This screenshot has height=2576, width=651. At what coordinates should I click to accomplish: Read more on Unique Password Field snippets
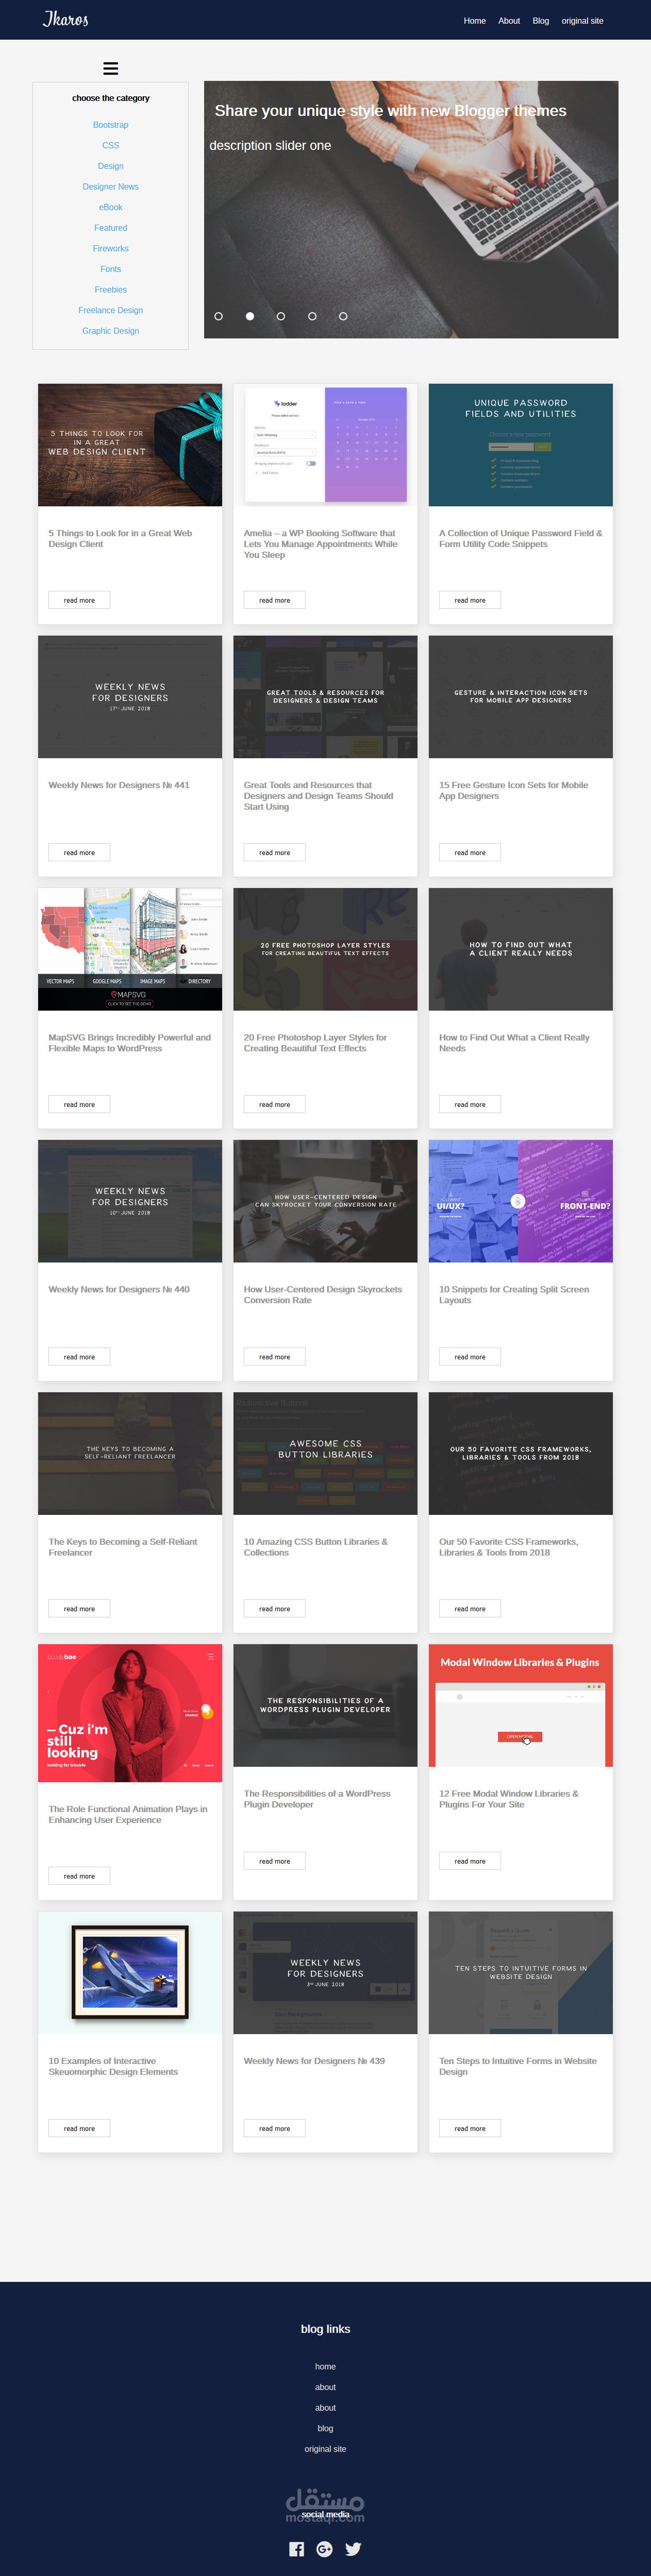click(470, 600)
